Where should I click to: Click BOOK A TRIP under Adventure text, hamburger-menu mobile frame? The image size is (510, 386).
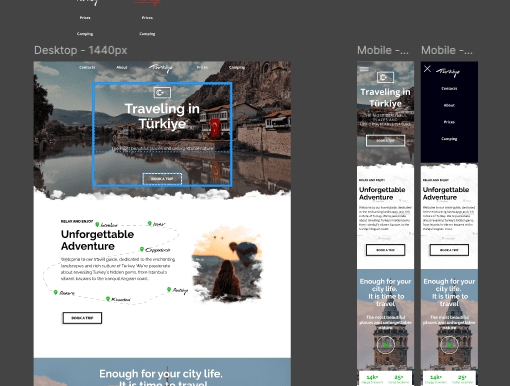(x=386, y=250)
